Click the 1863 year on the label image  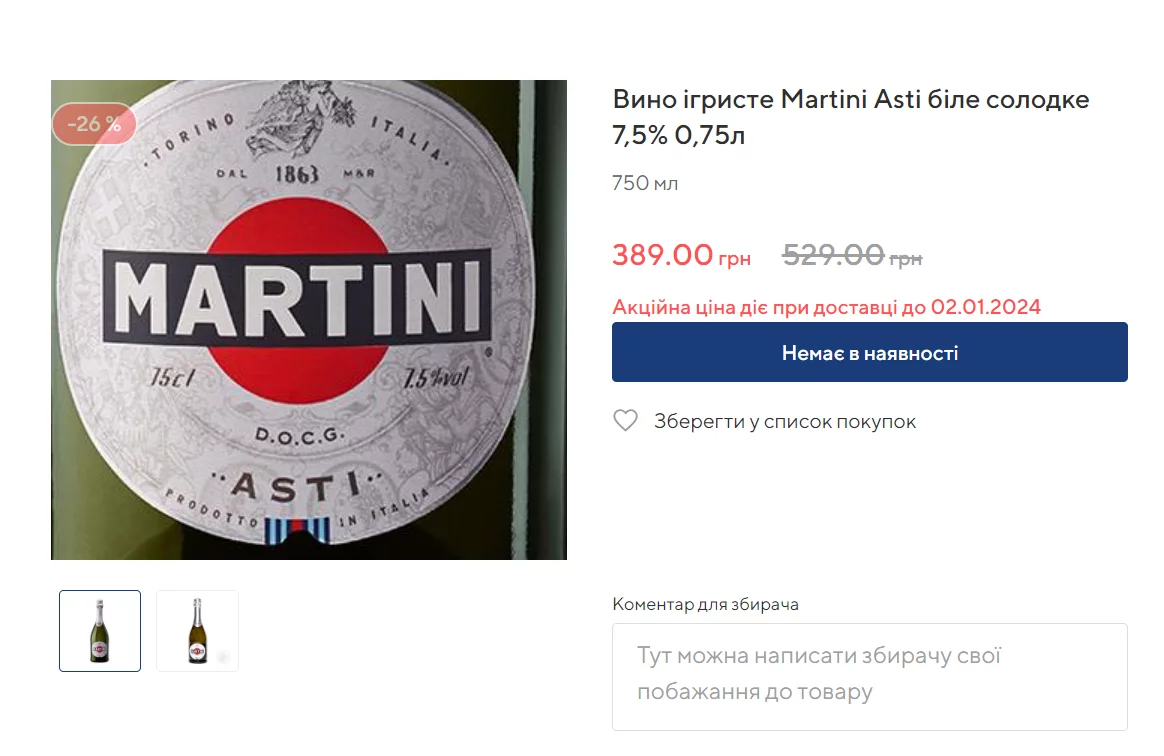[297, 174]
